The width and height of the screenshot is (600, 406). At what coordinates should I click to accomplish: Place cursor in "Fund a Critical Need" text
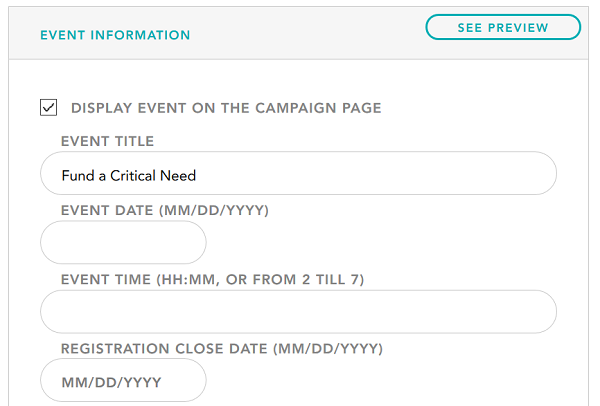point(129,176)
